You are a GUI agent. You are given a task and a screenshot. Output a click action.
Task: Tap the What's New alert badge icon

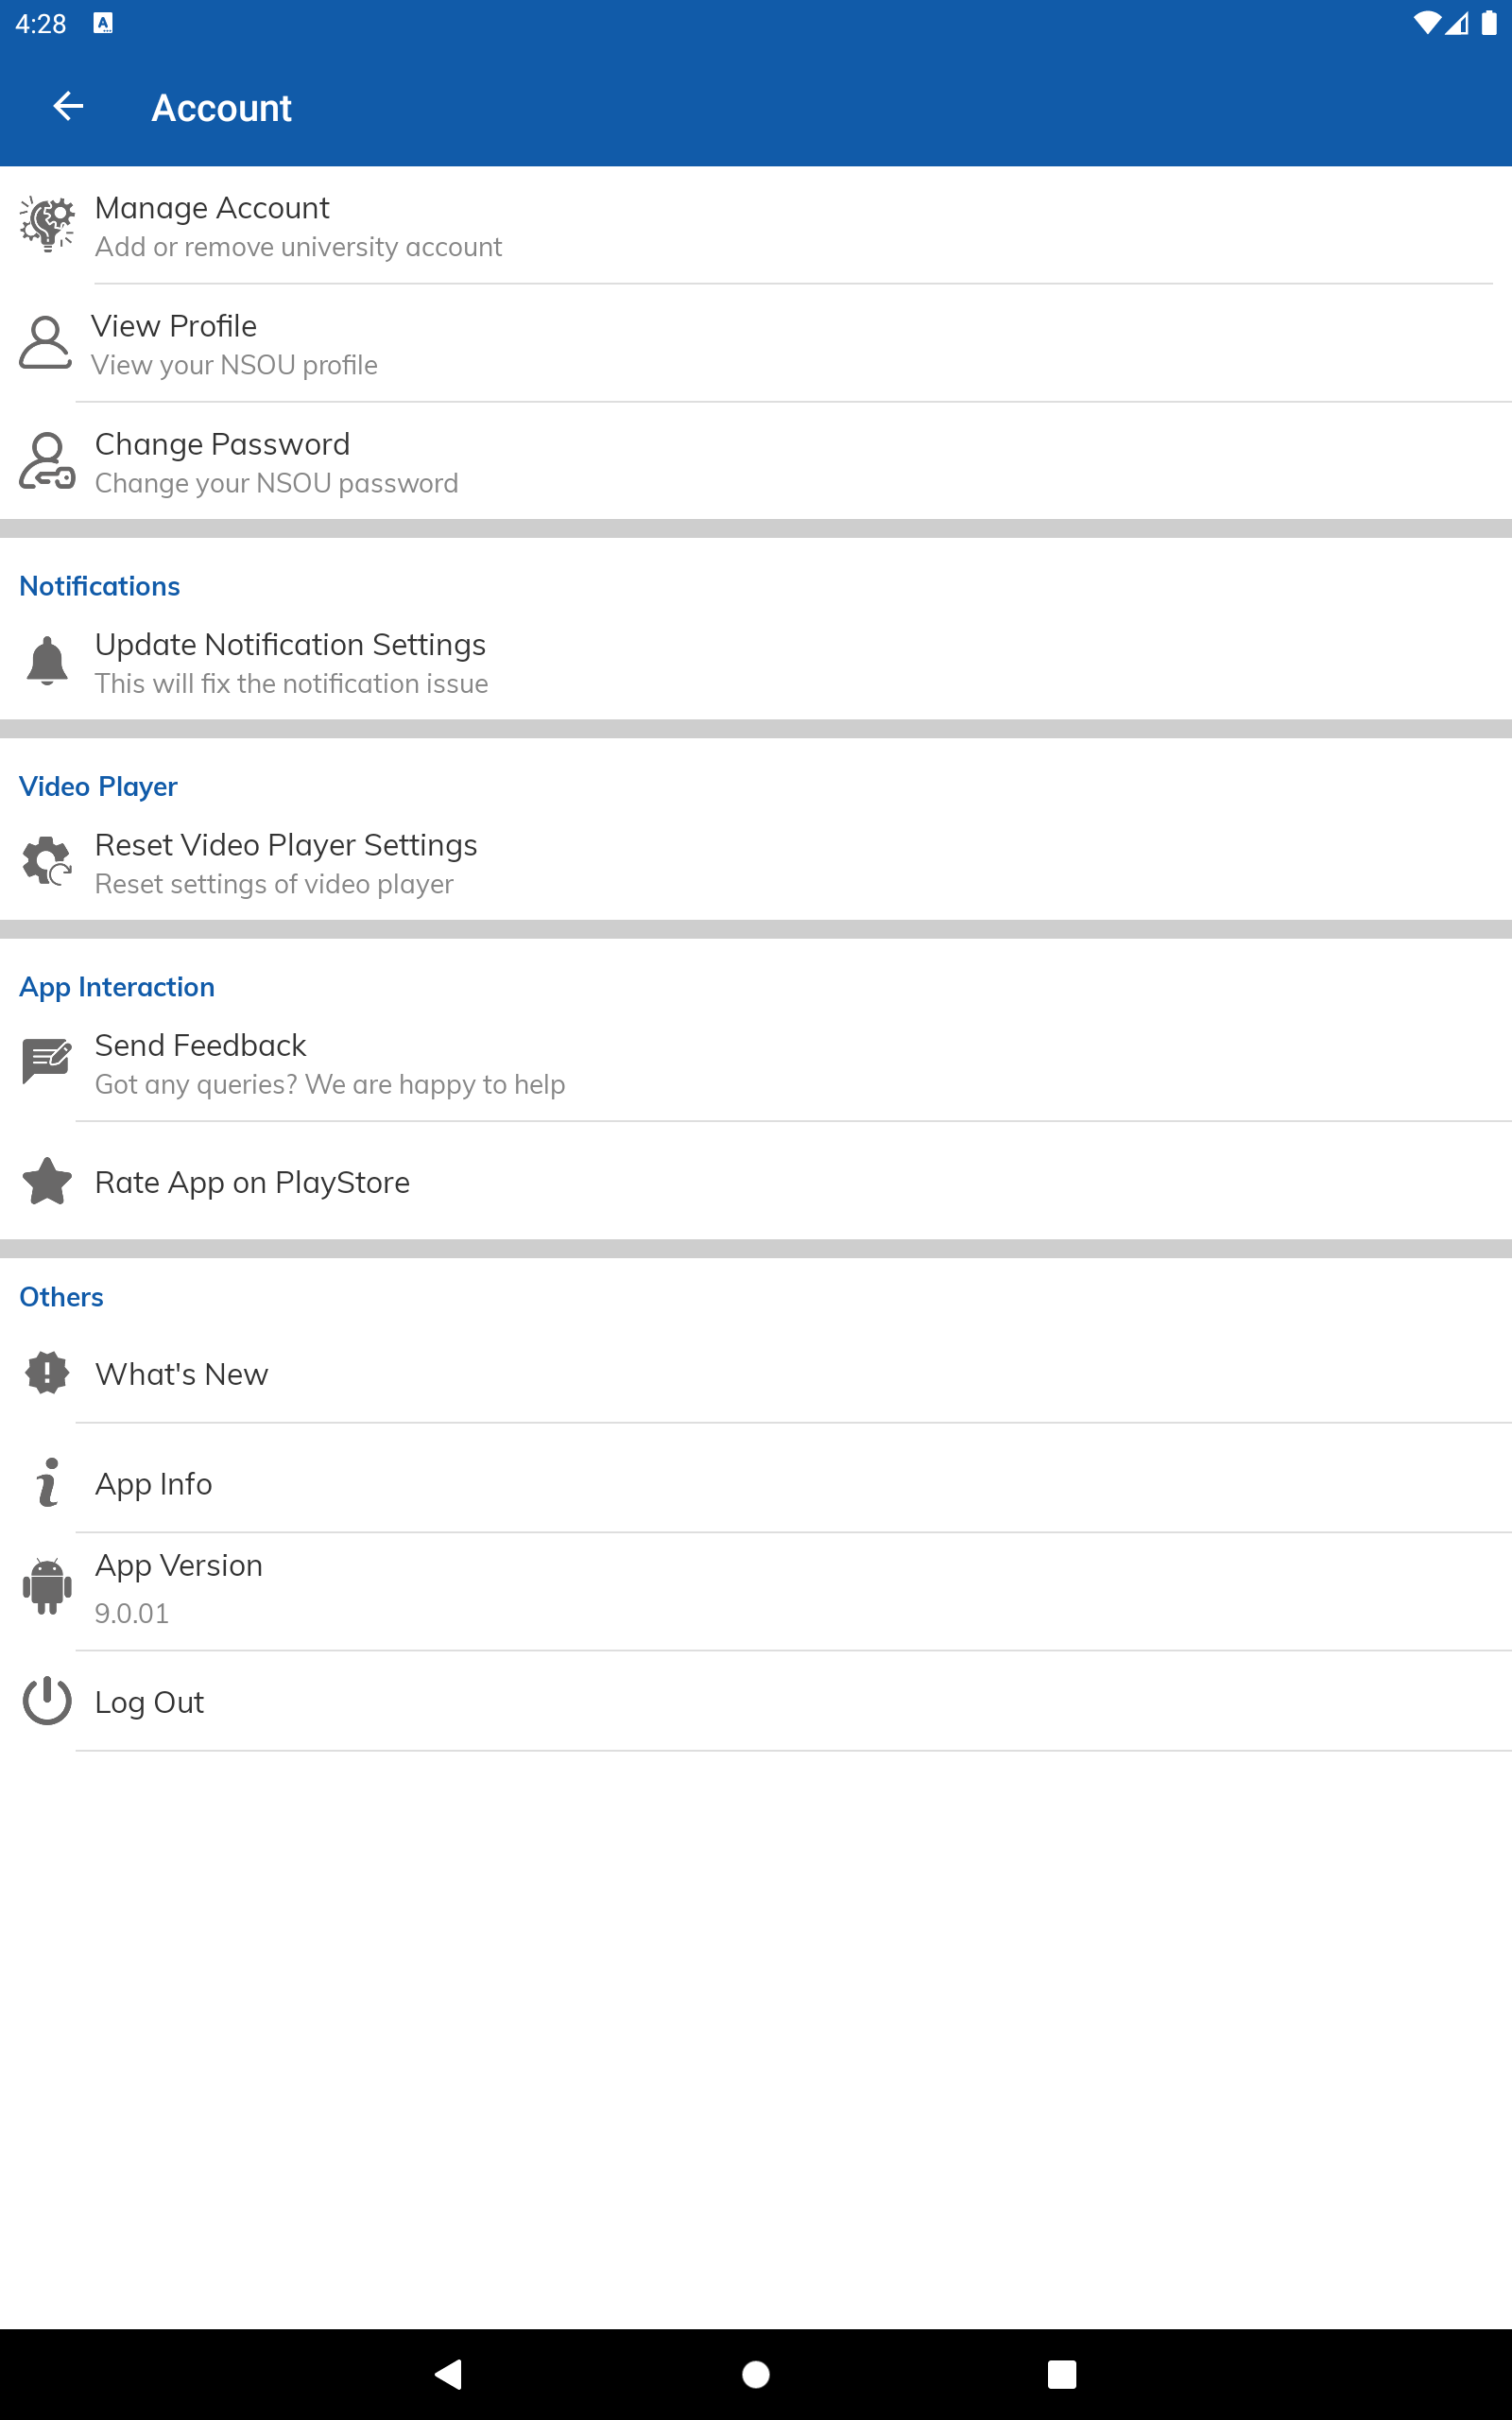coord(47,1373)
